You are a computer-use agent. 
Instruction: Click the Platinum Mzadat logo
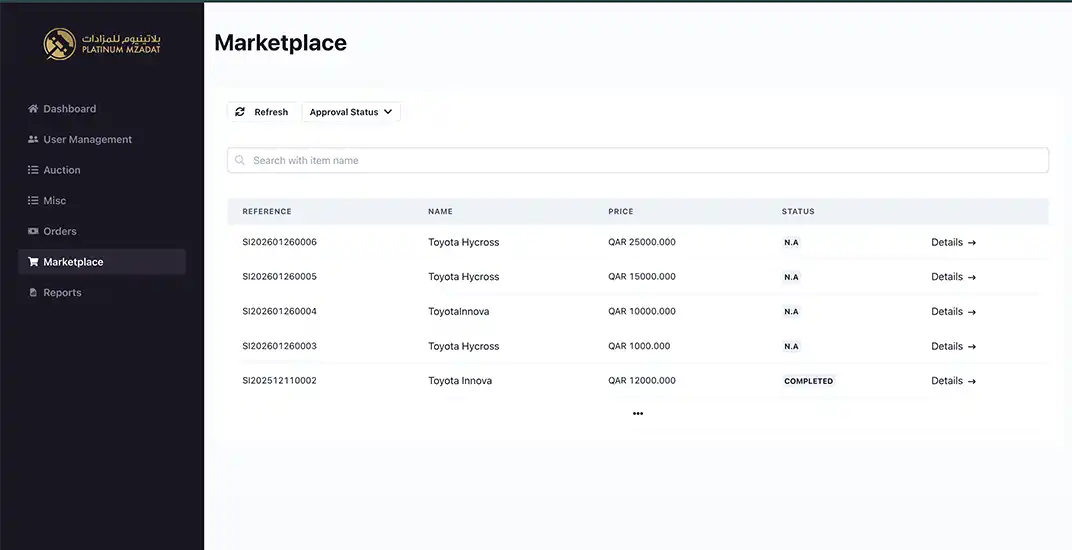[101, 43]
